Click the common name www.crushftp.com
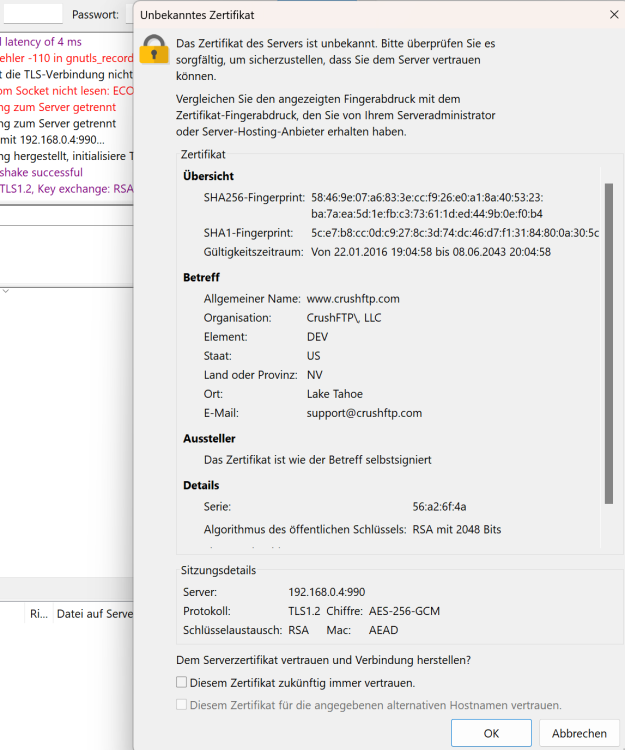 [x=353, y=298]
